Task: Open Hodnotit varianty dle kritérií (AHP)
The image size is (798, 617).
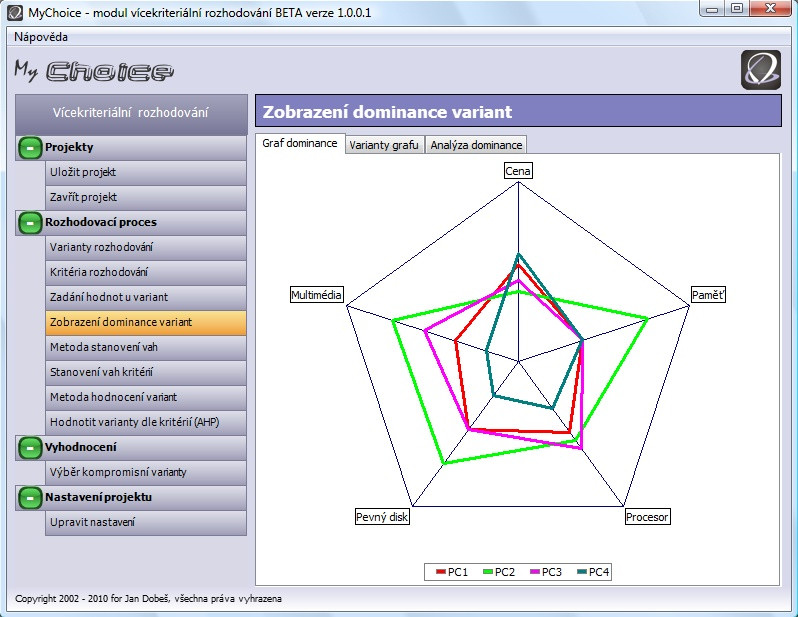Action: pyautogui.click(x=146, y=422)
